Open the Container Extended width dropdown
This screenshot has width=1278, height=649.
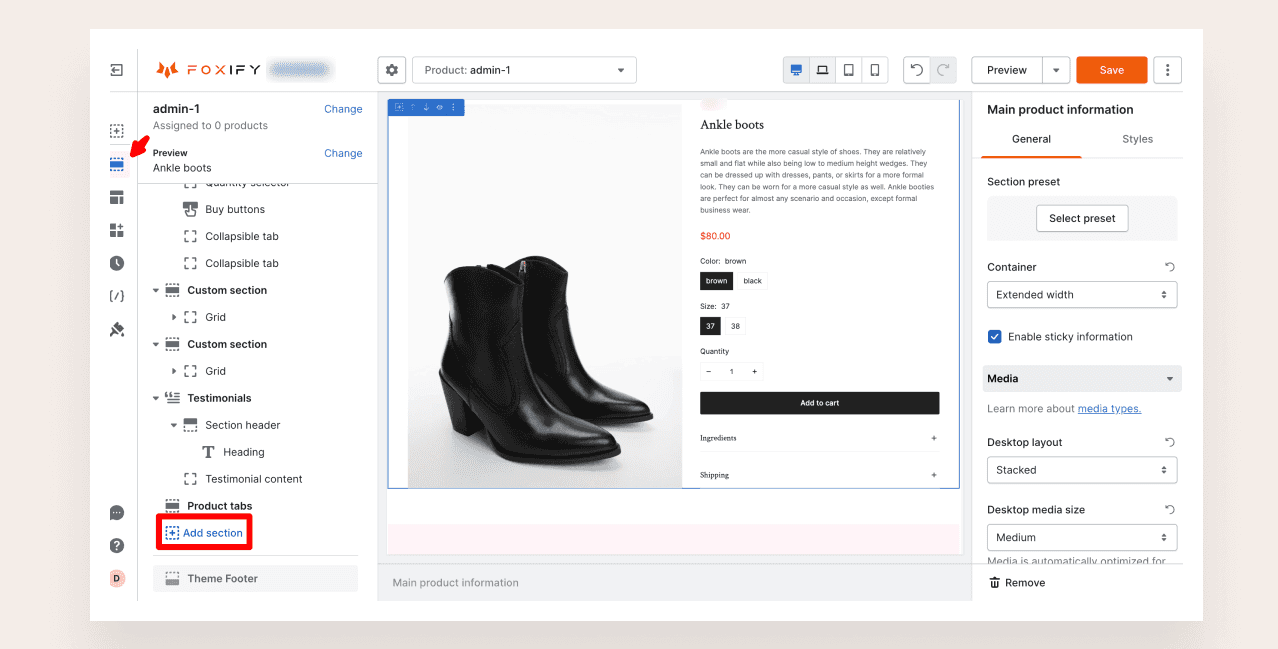click(1081, 295)
